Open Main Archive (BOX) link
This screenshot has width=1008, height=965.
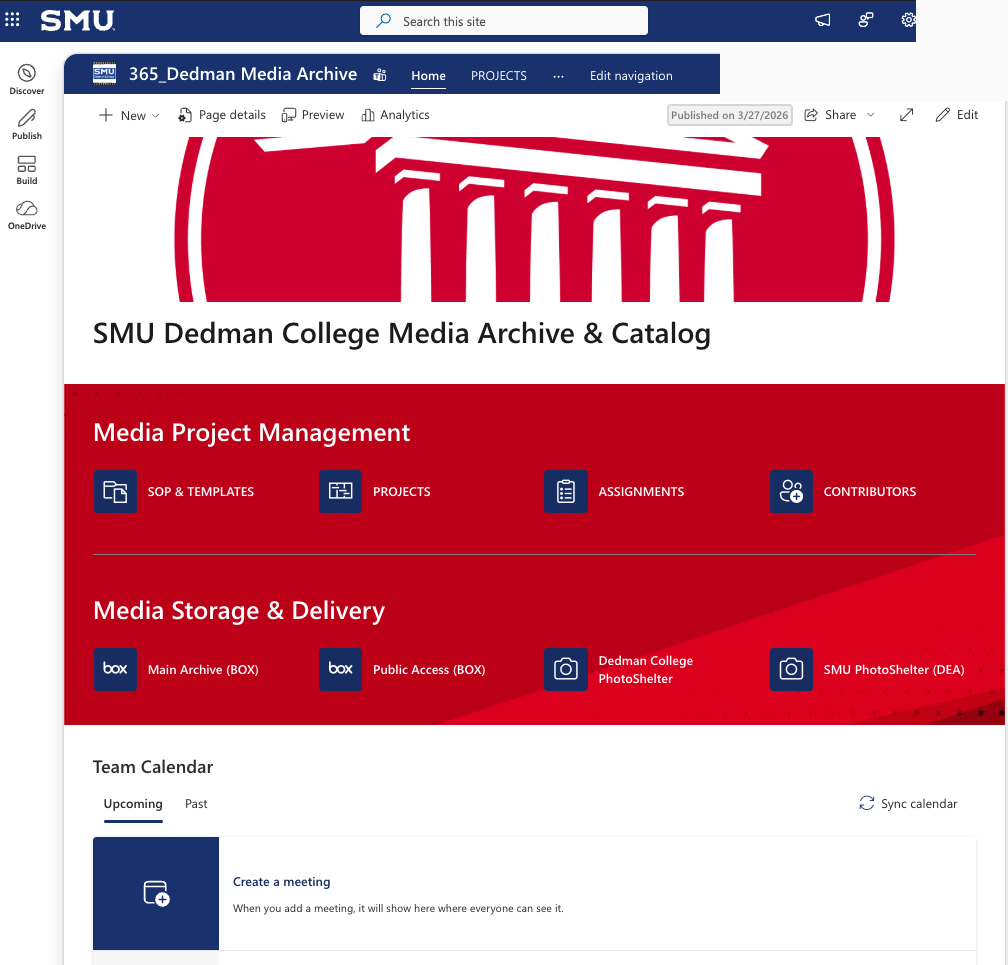tap(203, 670)
